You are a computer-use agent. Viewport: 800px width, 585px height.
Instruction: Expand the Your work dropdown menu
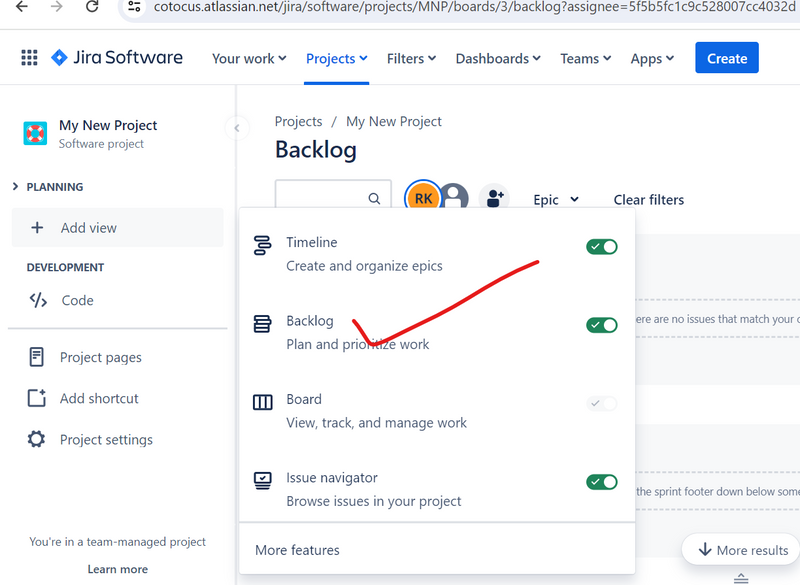pyautogui.click(x=249, y=59)
